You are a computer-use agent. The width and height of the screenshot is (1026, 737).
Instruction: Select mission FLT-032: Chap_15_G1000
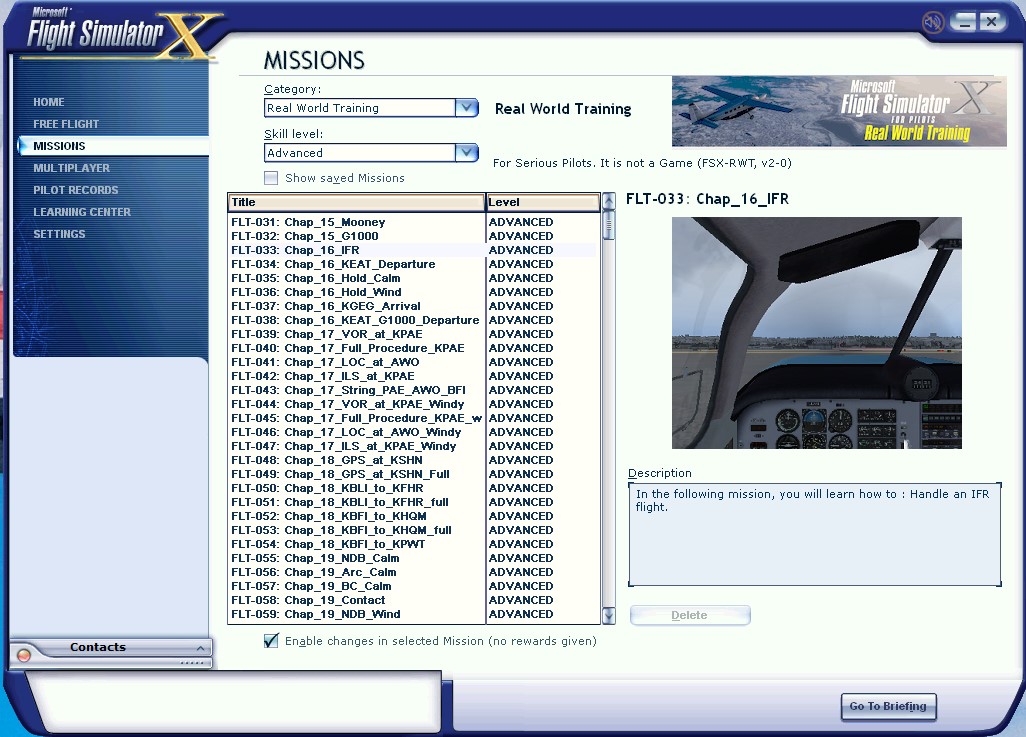pos(413,236)
